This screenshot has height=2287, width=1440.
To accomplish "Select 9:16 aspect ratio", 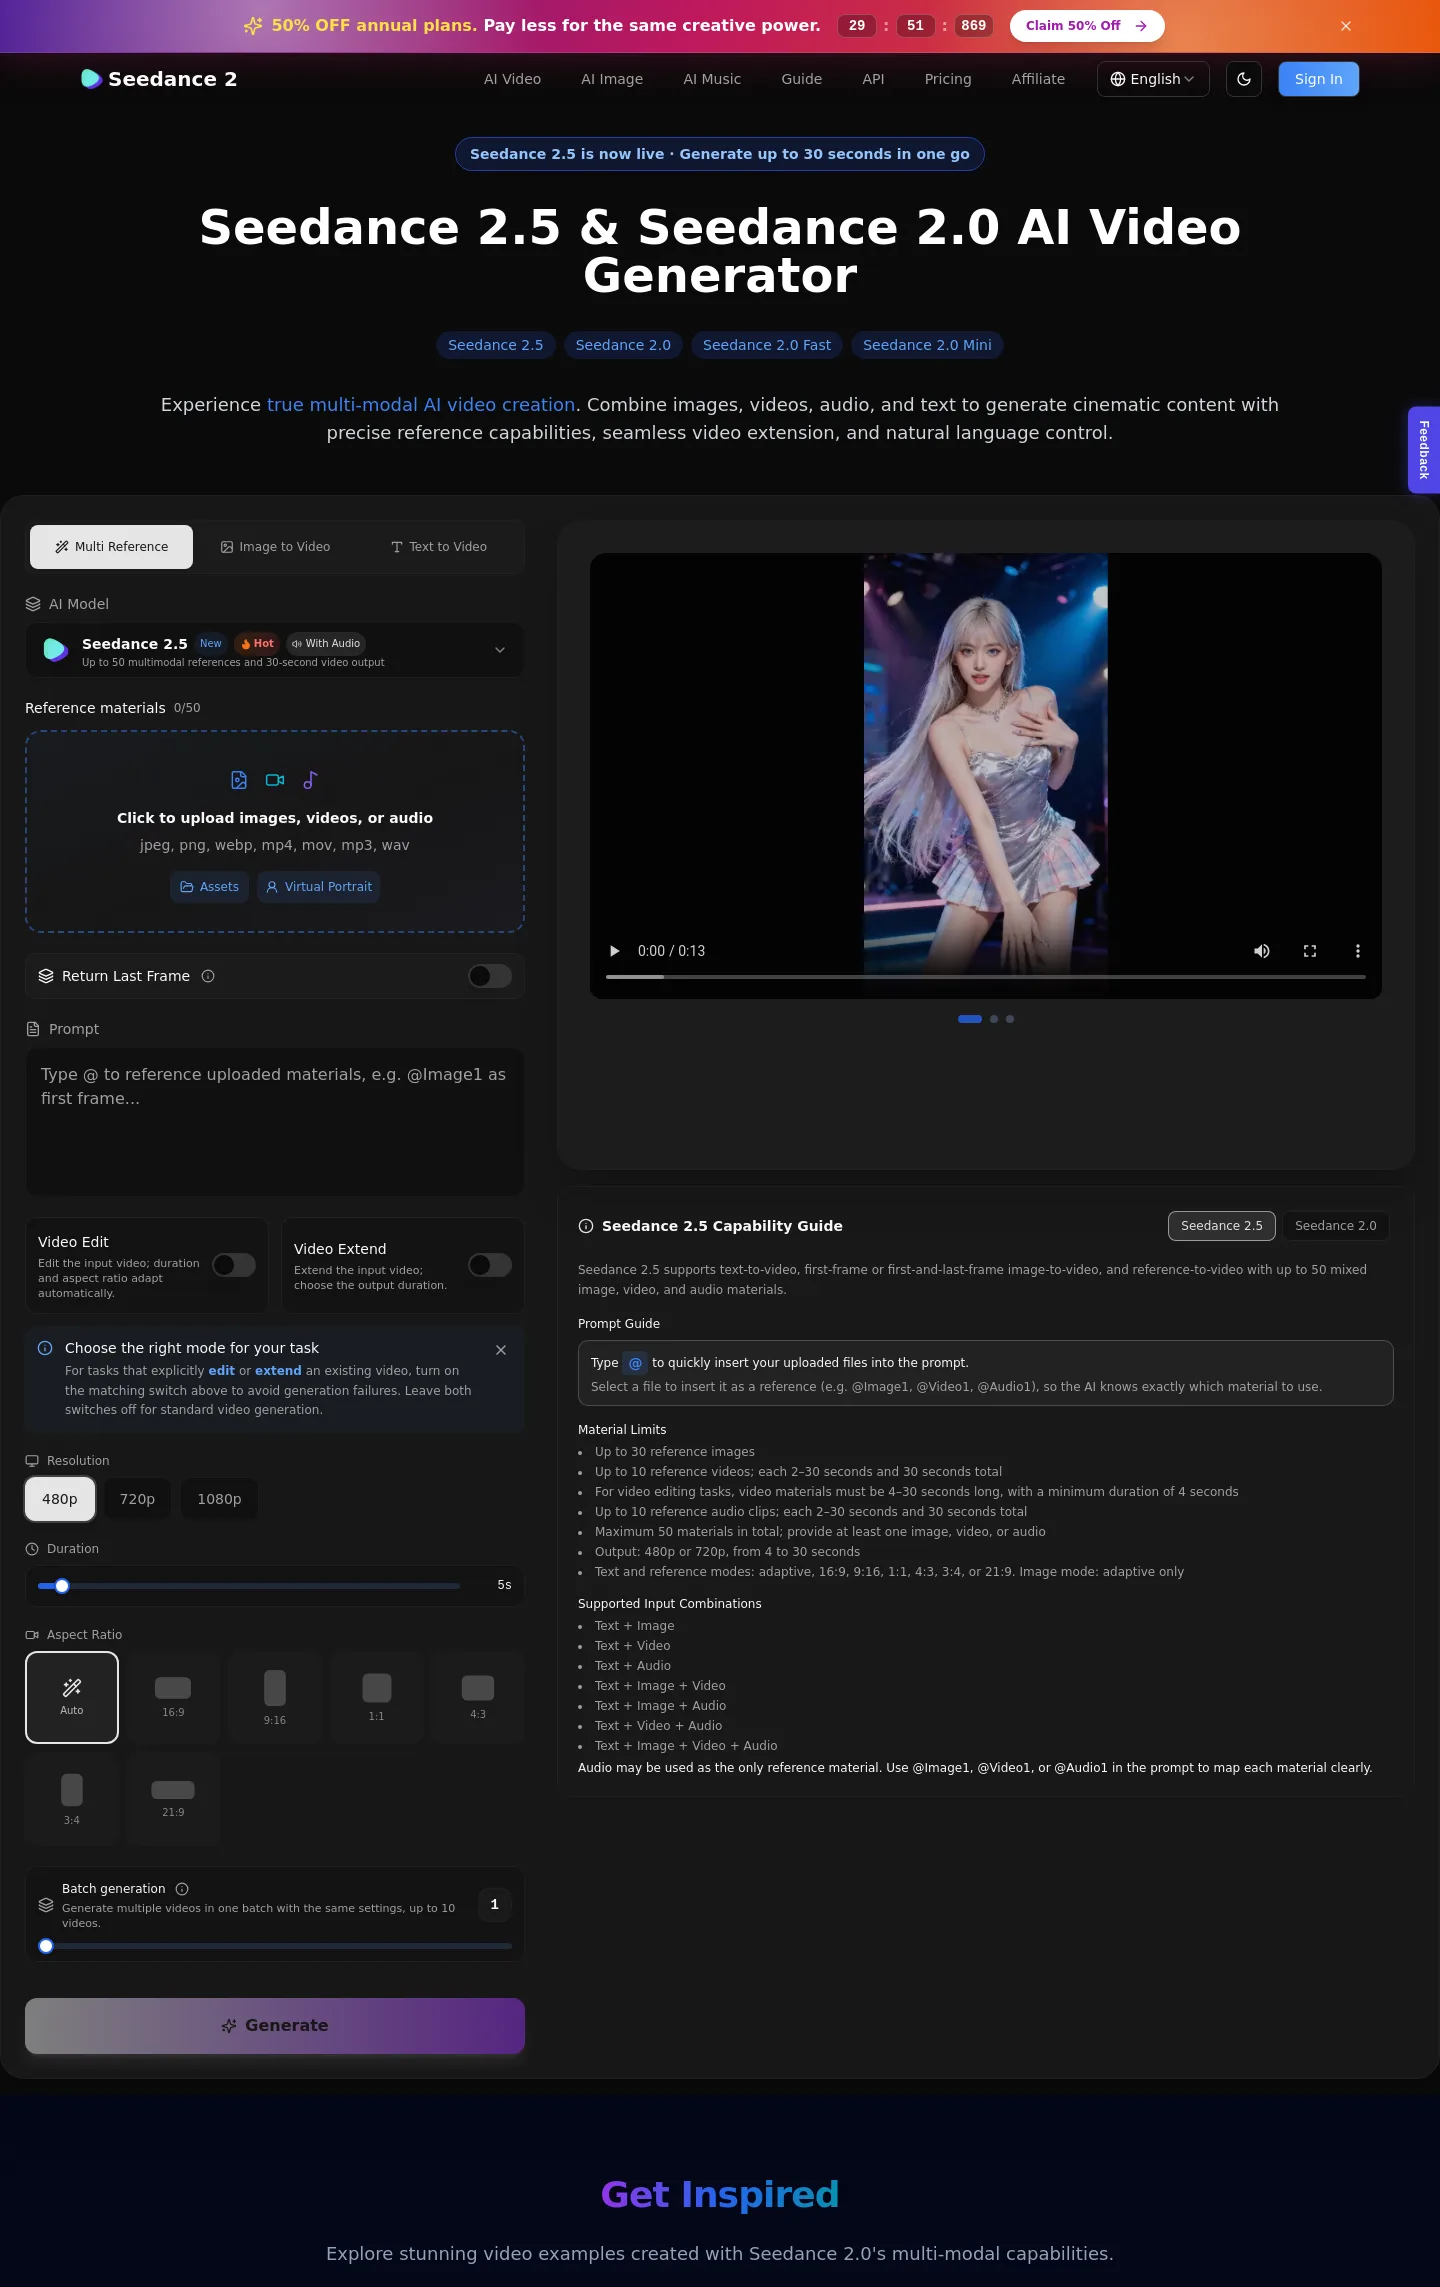I will [275, 1697].
